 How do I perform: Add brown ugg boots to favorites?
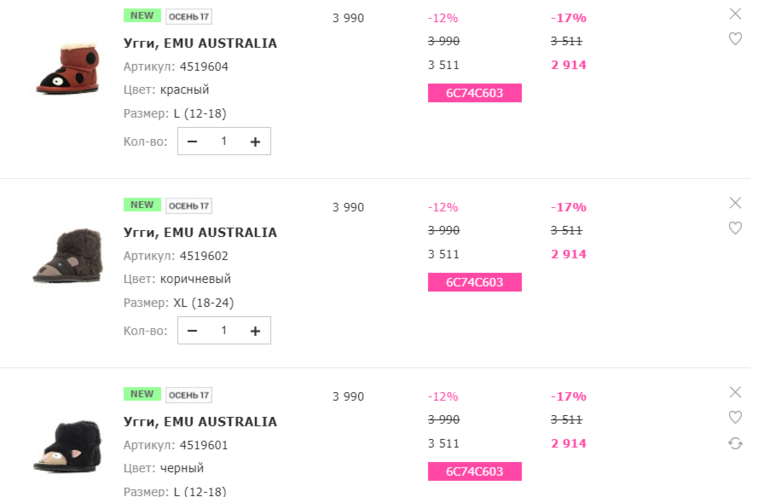click(735, 228)
